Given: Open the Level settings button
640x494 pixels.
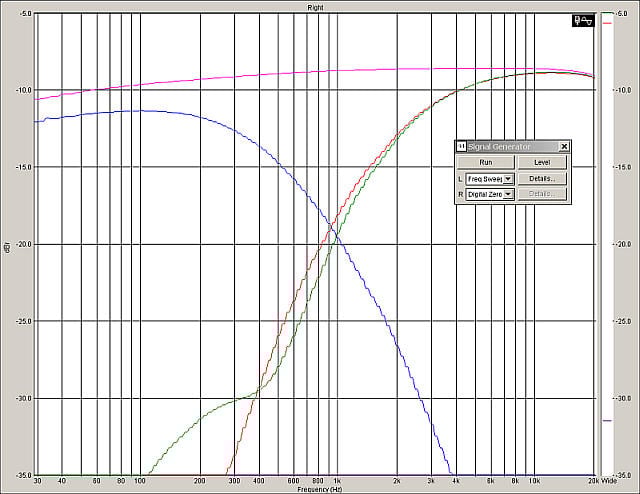Looking at the screenshot, I should pos(542,162).
